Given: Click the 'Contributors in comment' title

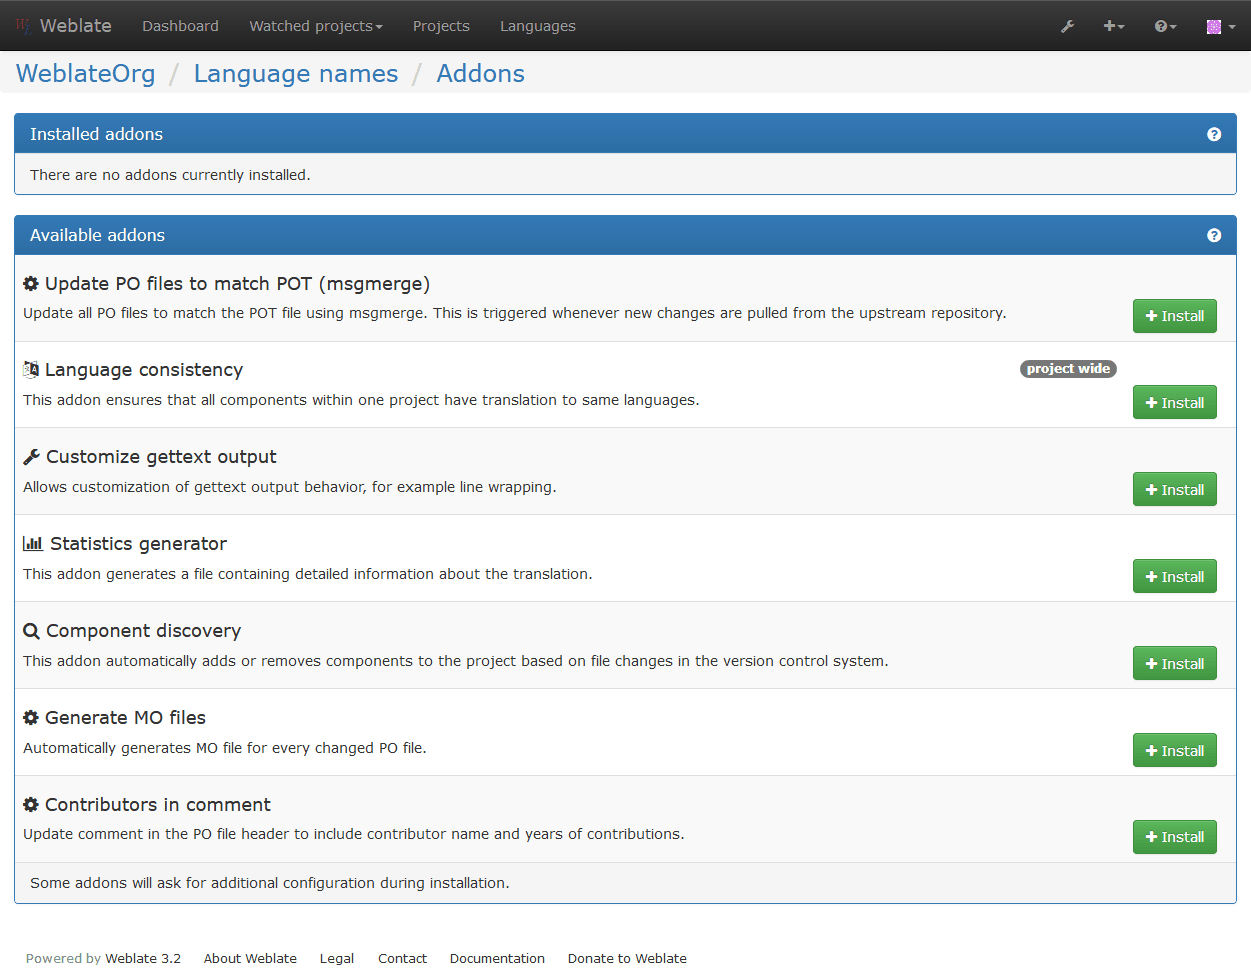Looking at the screenshot, I should coord(158,805).
